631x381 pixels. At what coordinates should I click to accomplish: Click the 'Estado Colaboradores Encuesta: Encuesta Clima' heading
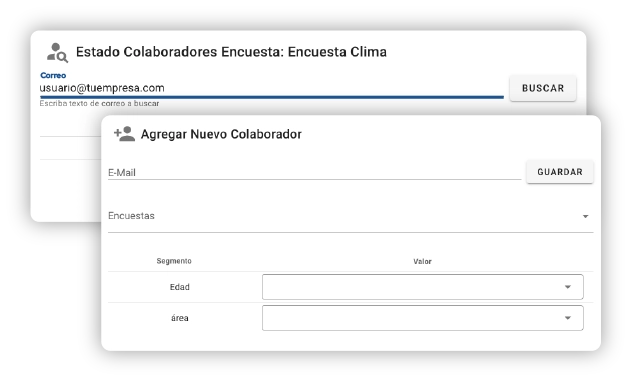click(231, 52)
